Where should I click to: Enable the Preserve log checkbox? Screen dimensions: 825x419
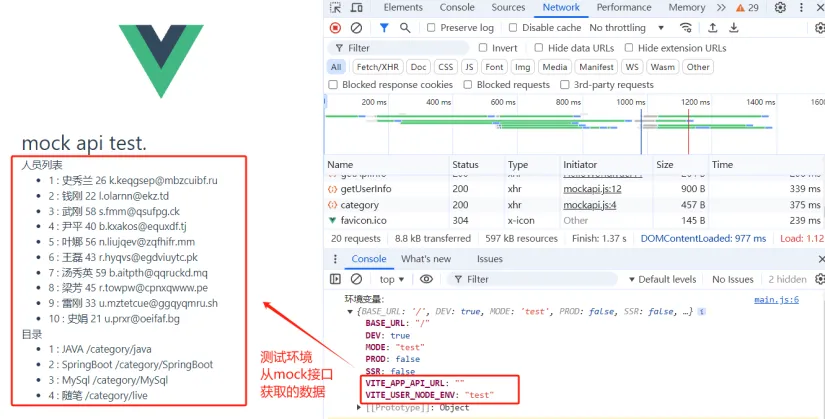point(432,28)
